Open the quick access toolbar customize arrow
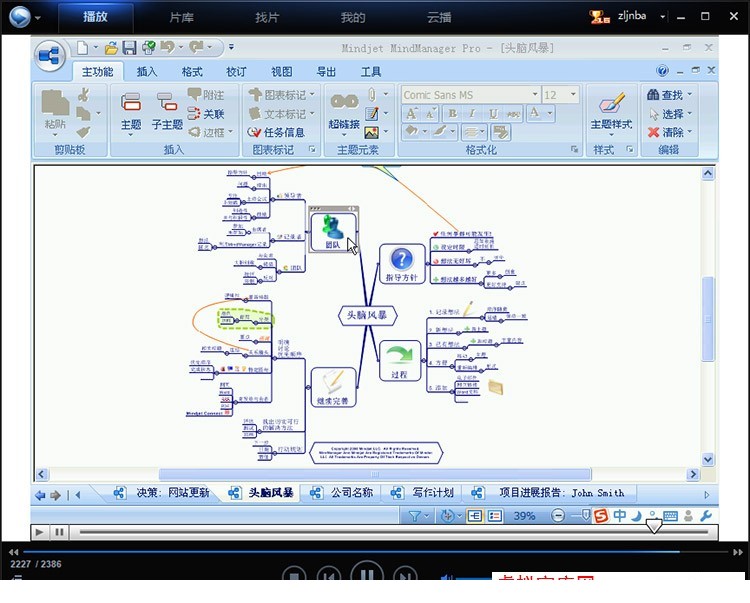Viewport: 750px width, 603px height. pyautogui.click(x=232, y=47)
